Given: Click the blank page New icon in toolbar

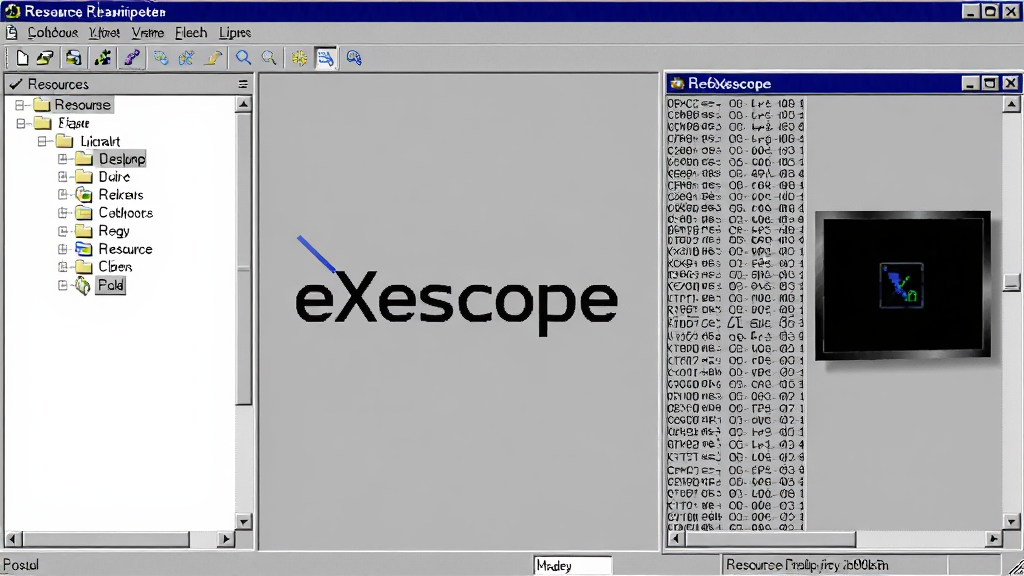Looking at the screenshot, I should coord(22,58).
